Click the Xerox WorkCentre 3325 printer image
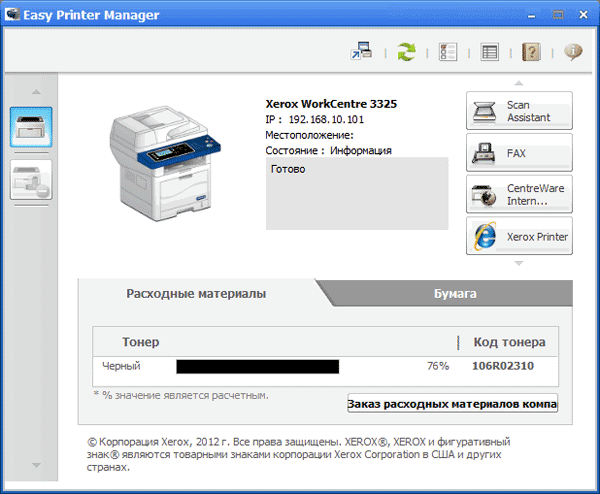The width and height of the screenshot is (600, 494). [165, 164]
